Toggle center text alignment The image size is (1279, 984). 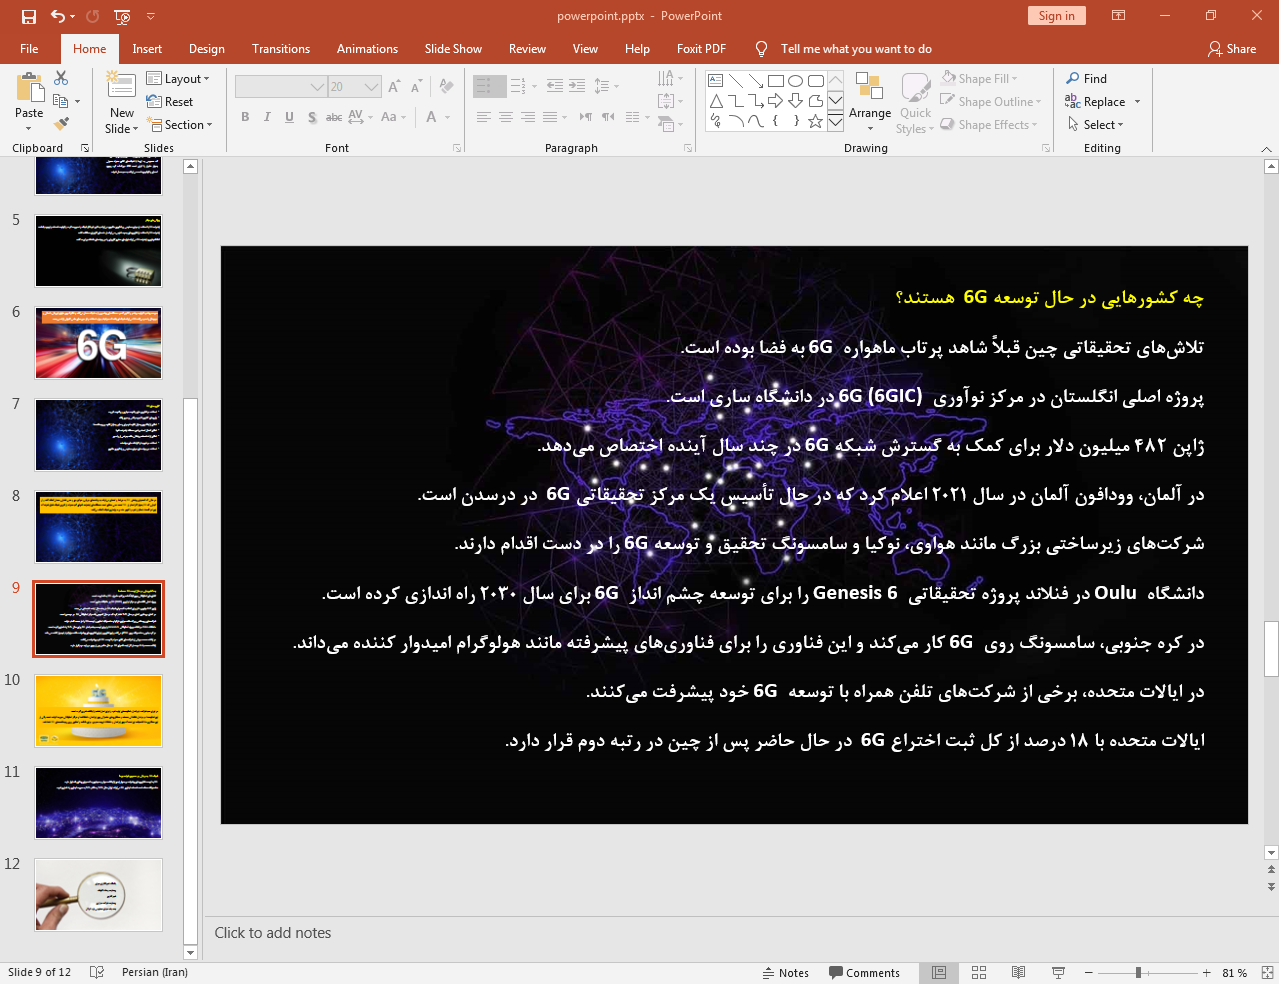click(x=506, y=117)
